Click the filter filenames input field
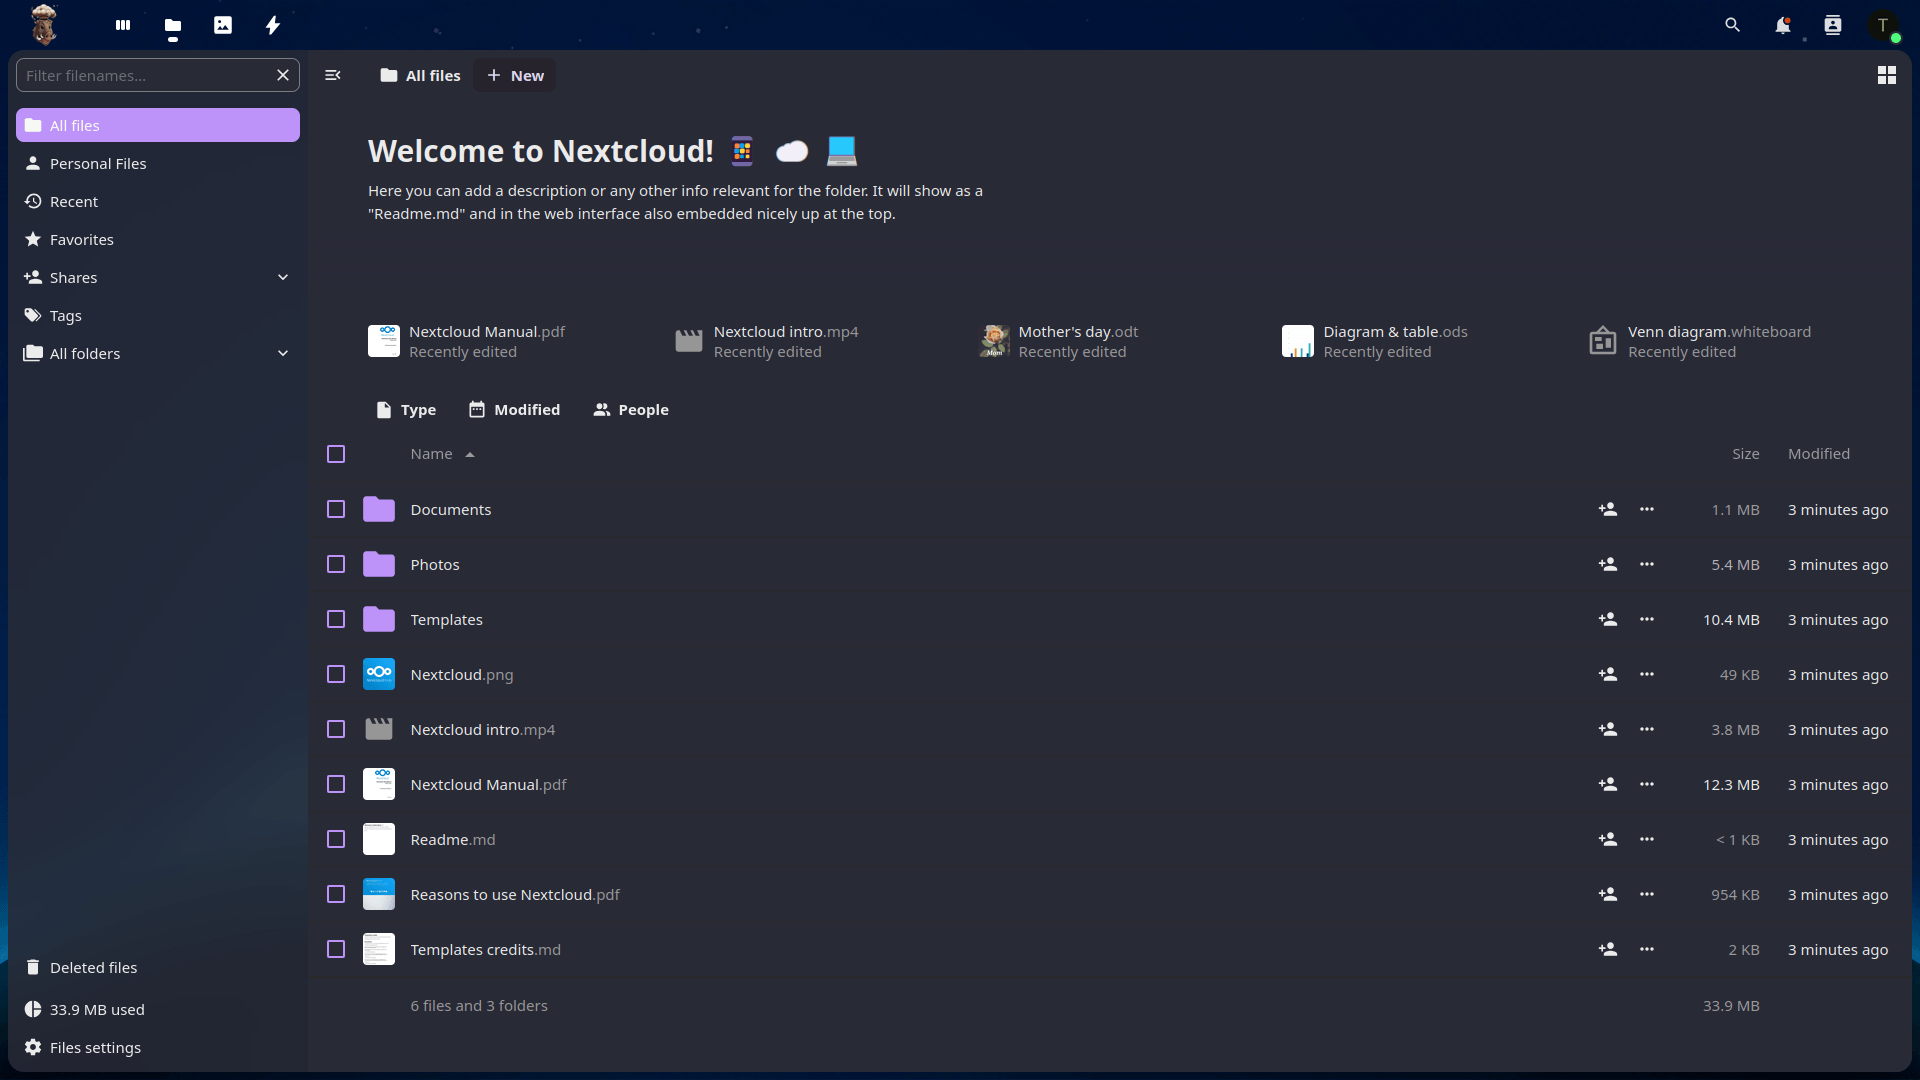This screenshot has width=1920, height=1080. coord(140,75)
